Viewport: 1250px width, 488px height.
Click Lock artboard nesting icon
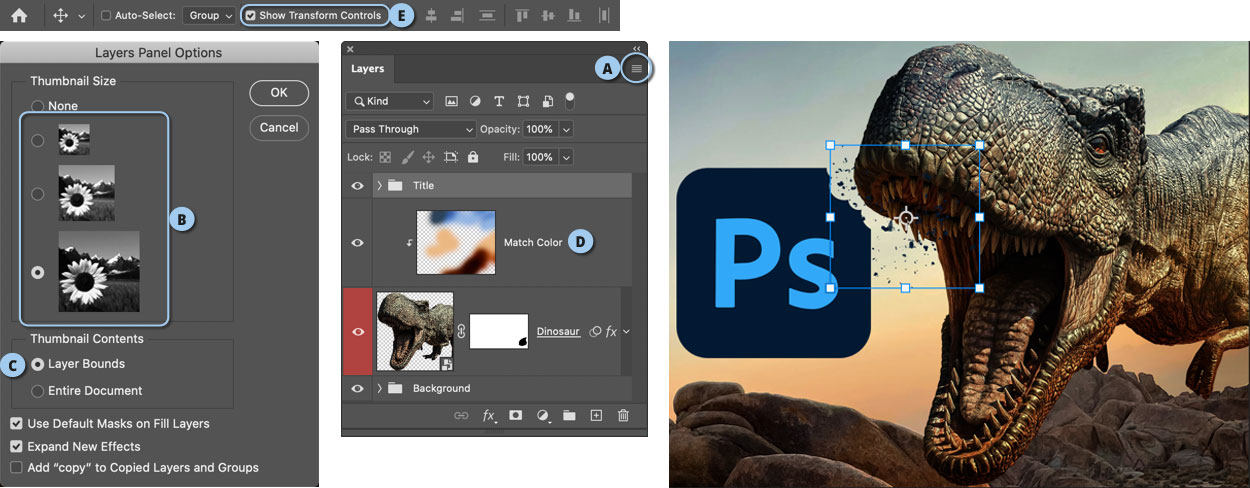pyautogui.click(x=451, y=157)
